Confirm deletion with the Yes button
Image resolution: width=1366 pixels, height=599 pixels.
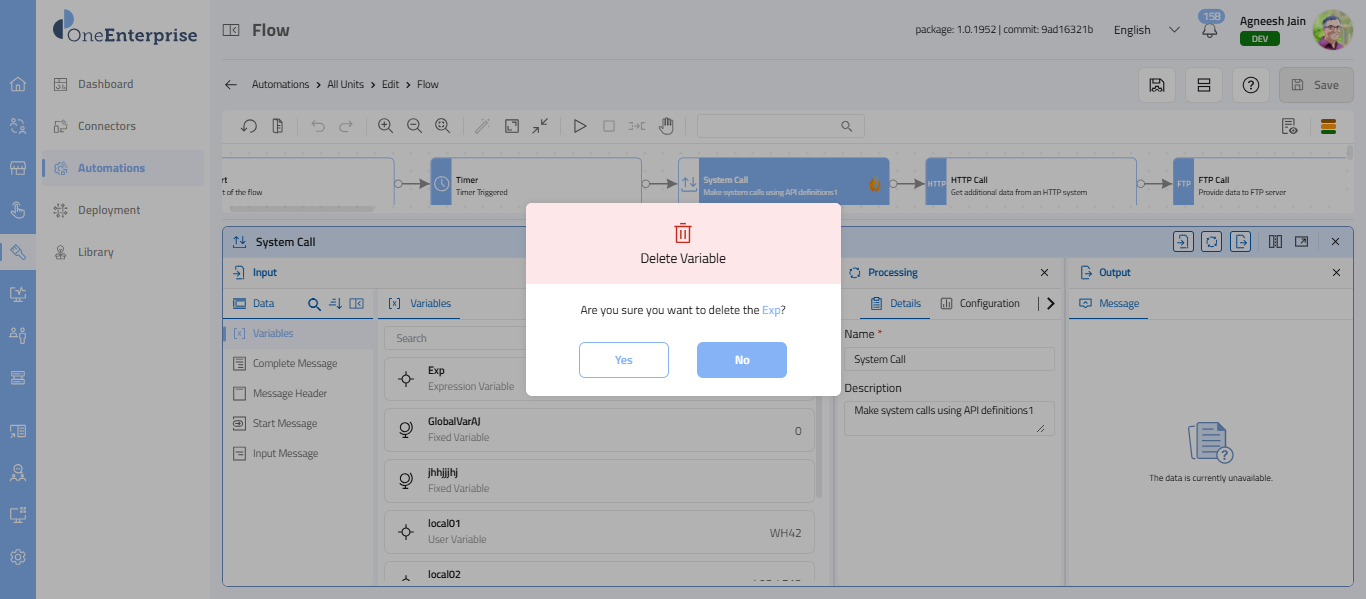pyautogui.click(x=623, y=360)
